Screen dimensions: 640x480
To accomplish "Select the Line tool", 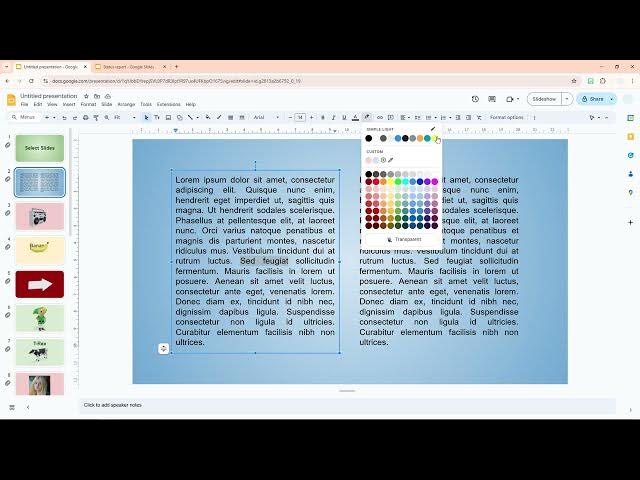I will point(190,118).
